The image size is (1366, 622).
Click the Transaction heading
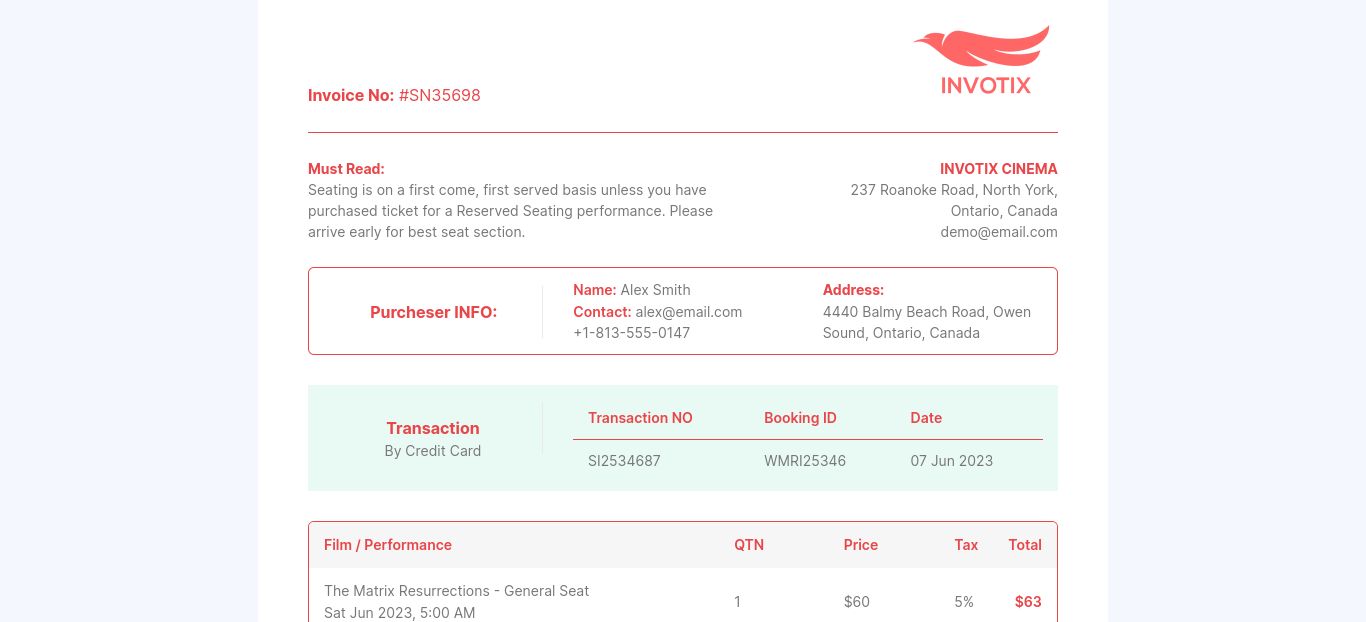coord(433,428)
